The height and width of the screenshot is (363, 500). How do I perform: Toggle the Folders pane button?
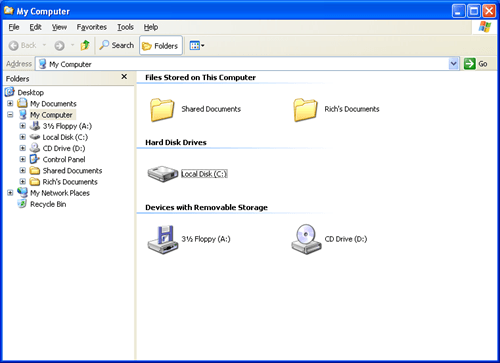[x=161, y=45]
